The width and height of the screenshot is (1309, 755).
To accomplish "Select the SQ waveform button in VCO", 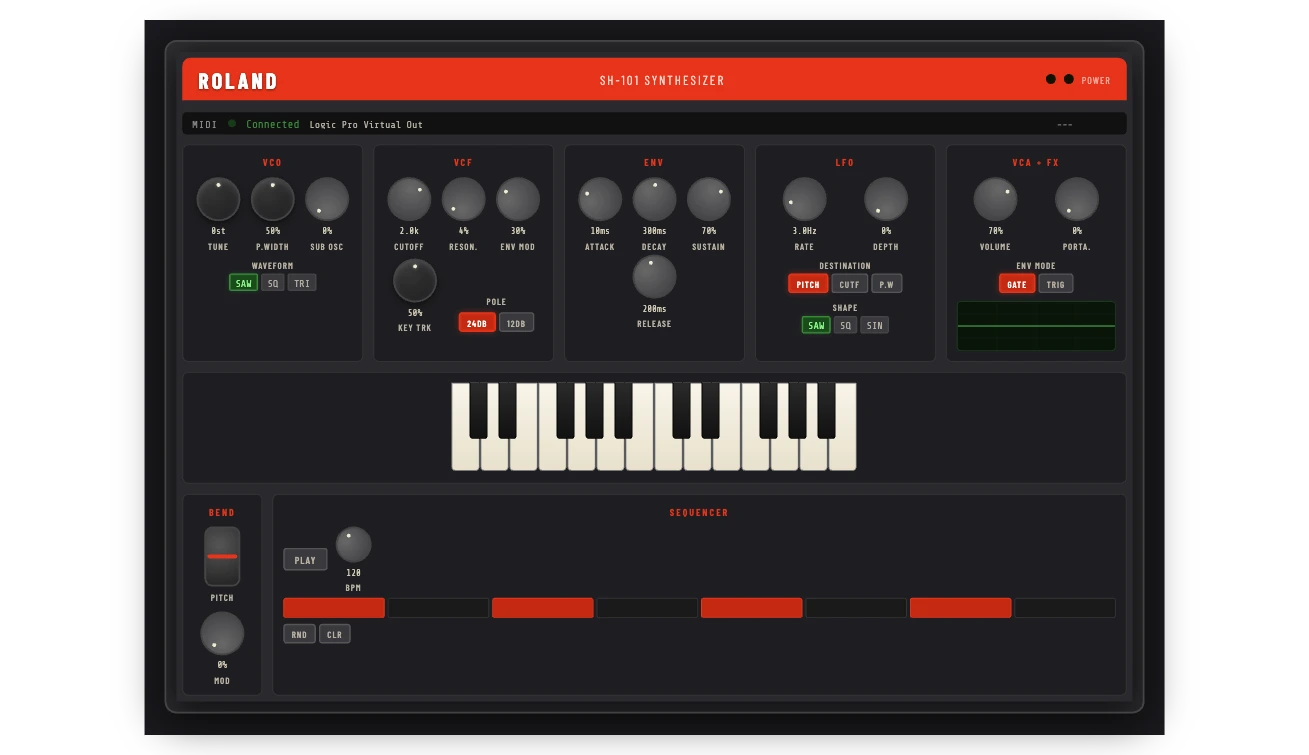I will tap(273, 283).
